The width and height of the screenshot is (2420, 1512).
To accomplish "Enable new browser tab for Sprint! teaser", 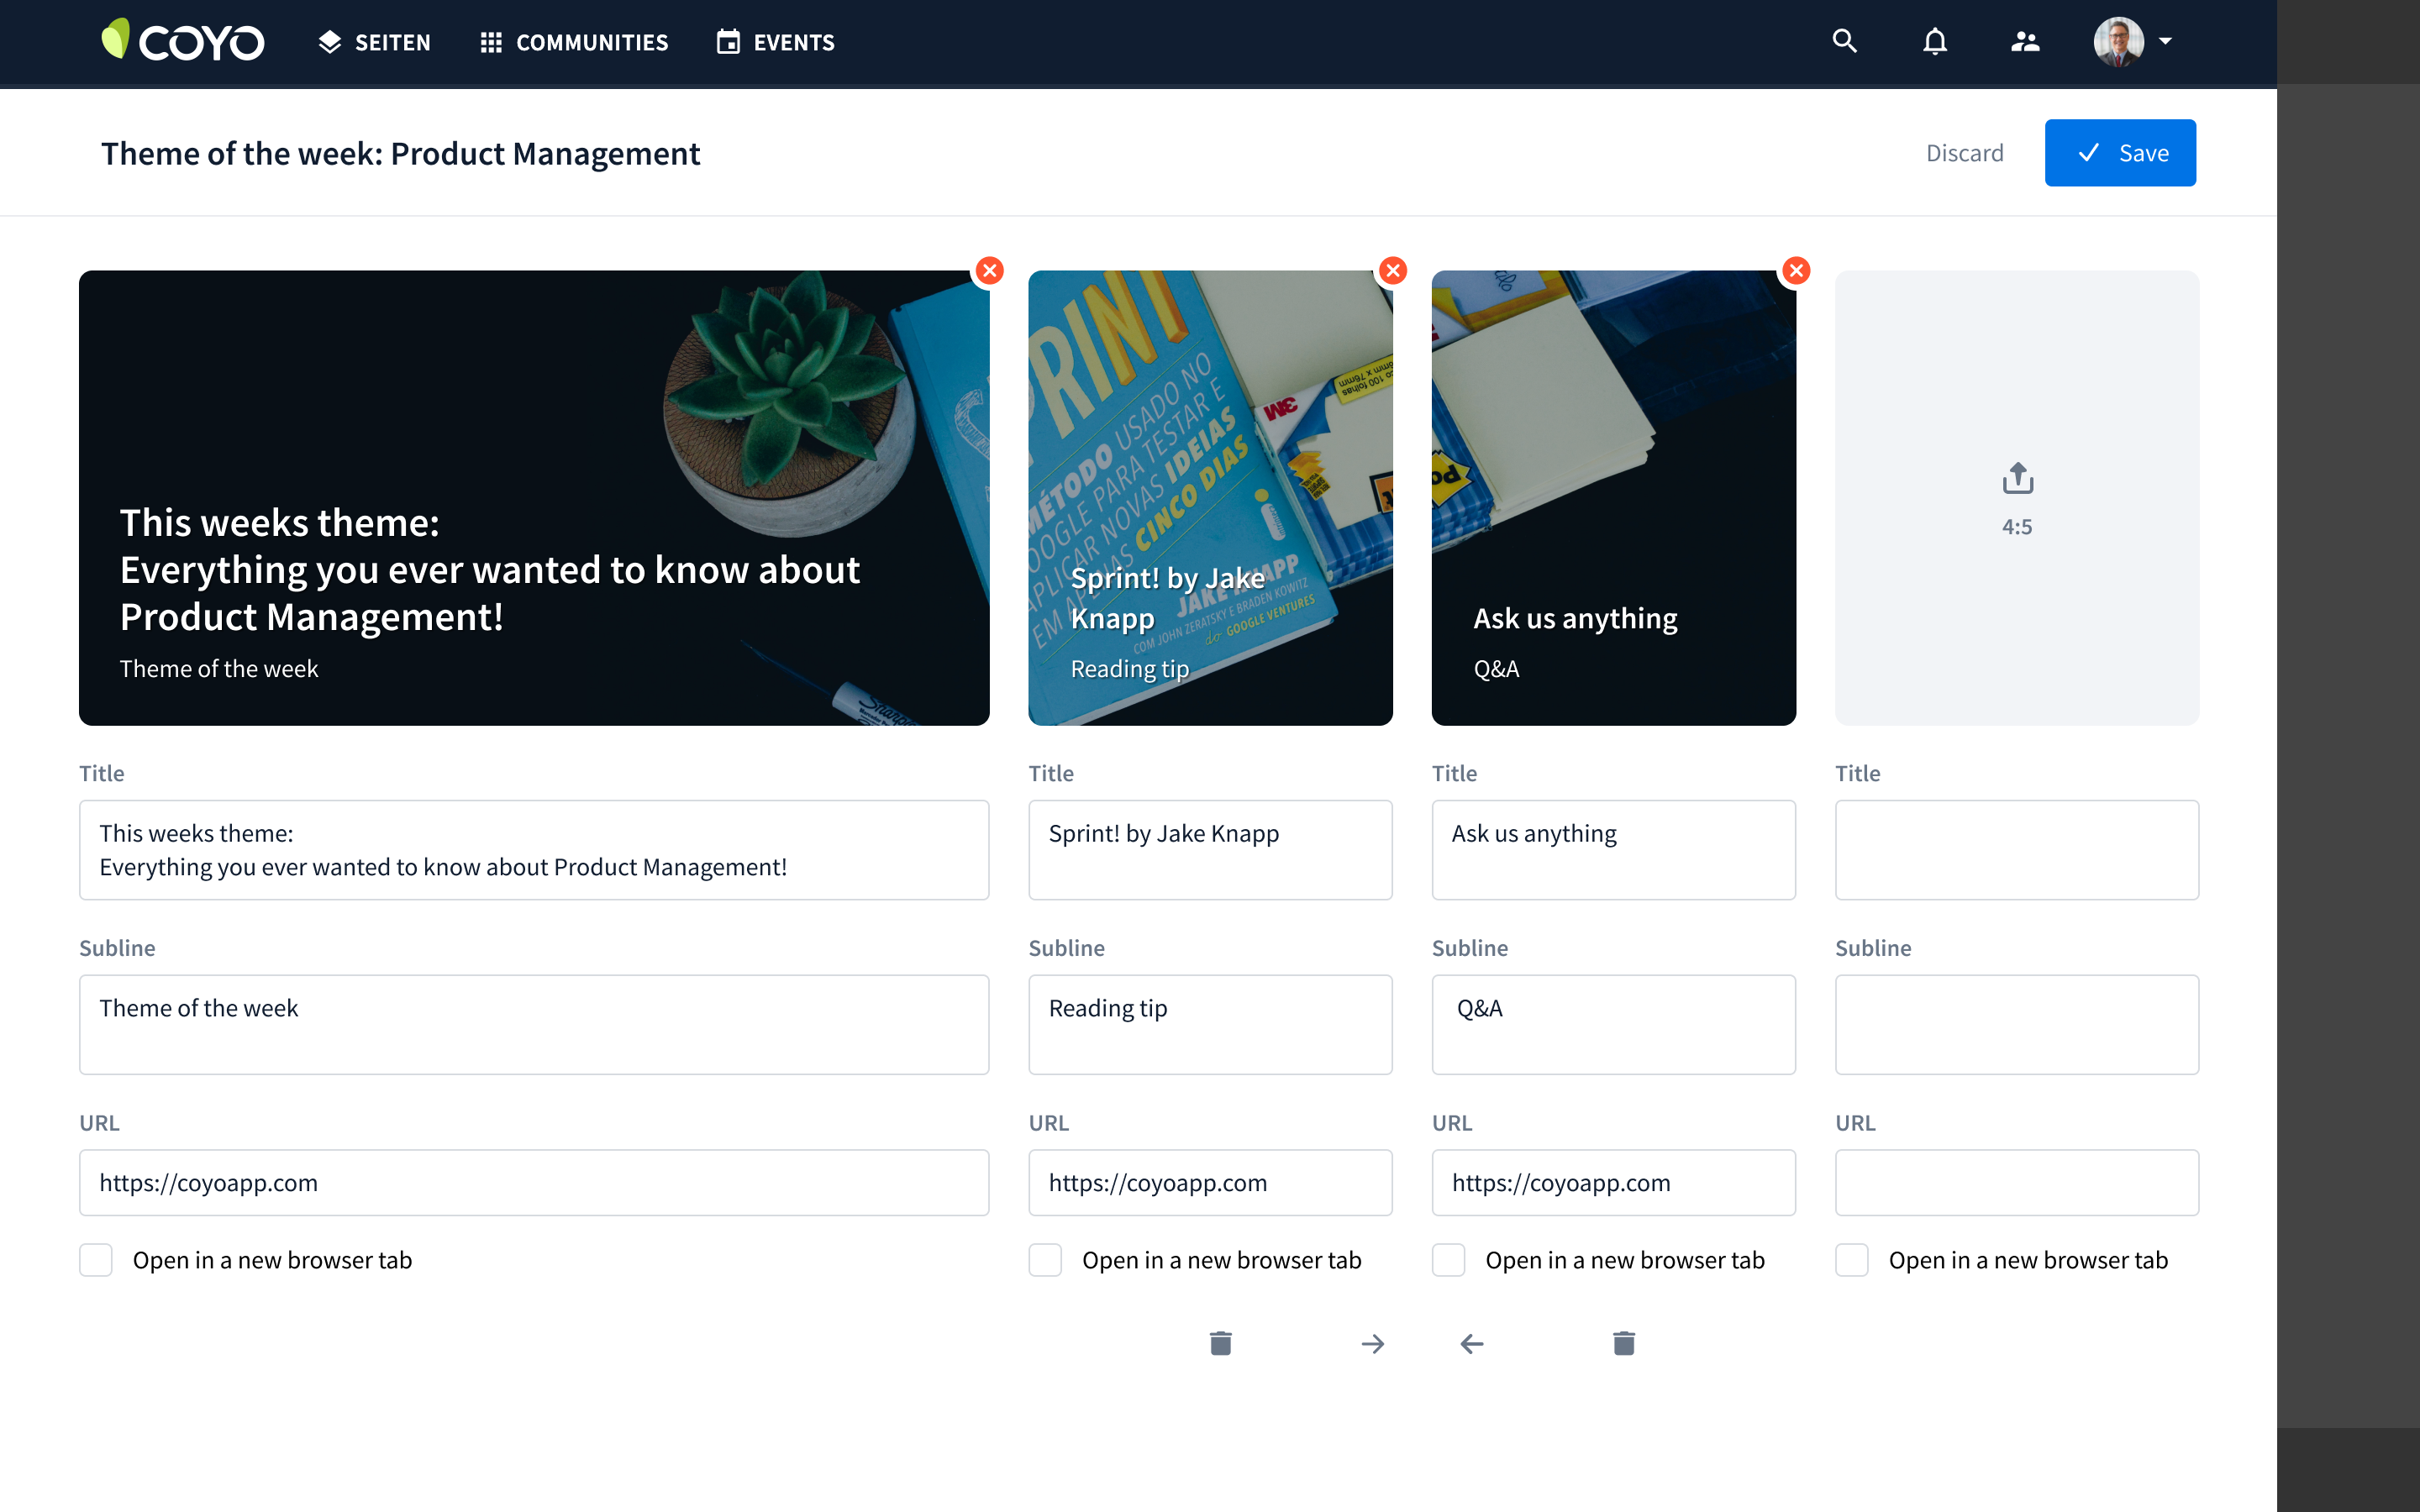I will (1045, 1260).
